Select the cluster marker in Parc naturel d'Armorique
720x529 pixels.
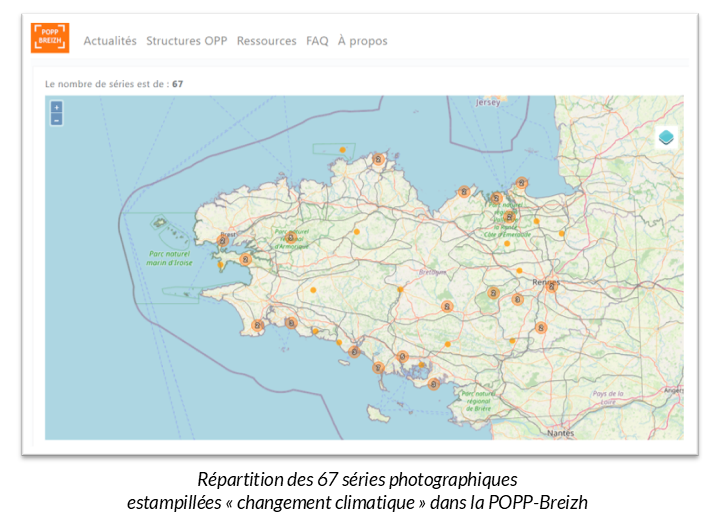(x=290, y=237)
